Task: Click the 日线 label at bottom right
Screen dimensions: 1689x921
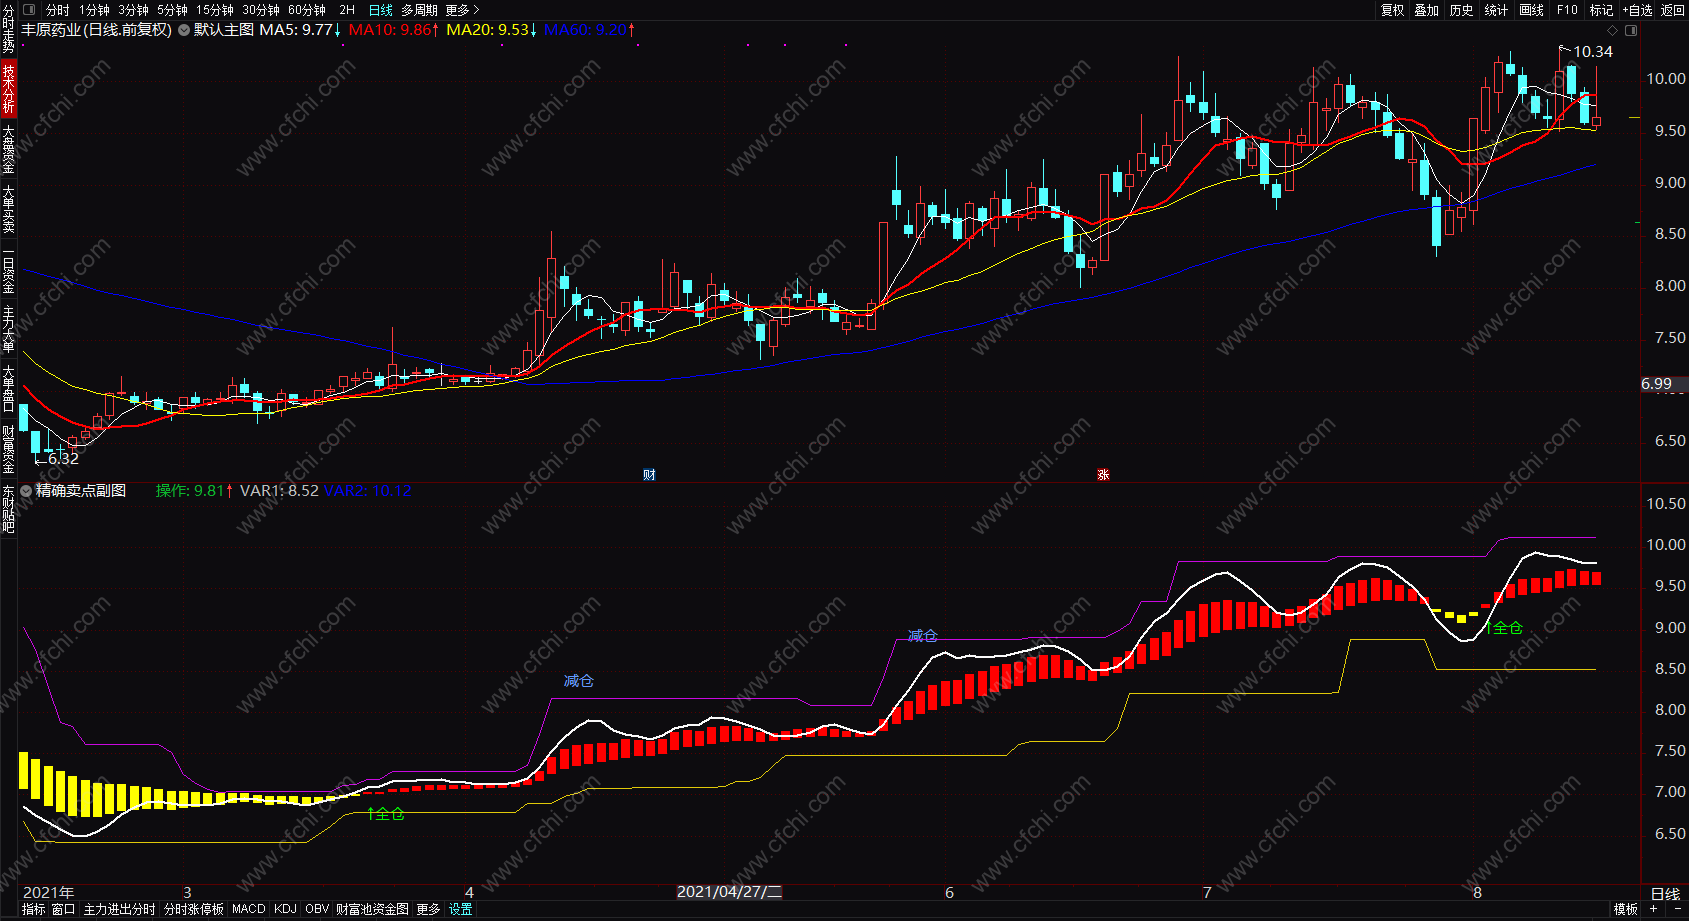Action: click(1665, 893)
